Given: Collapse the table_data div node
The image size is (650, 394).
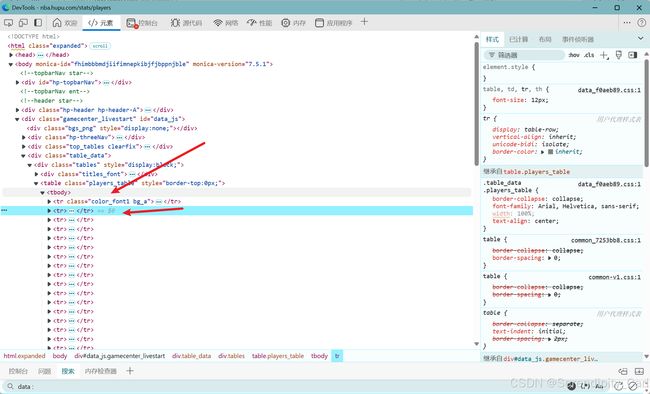Looking at the screenshot, I should [24, 156].
